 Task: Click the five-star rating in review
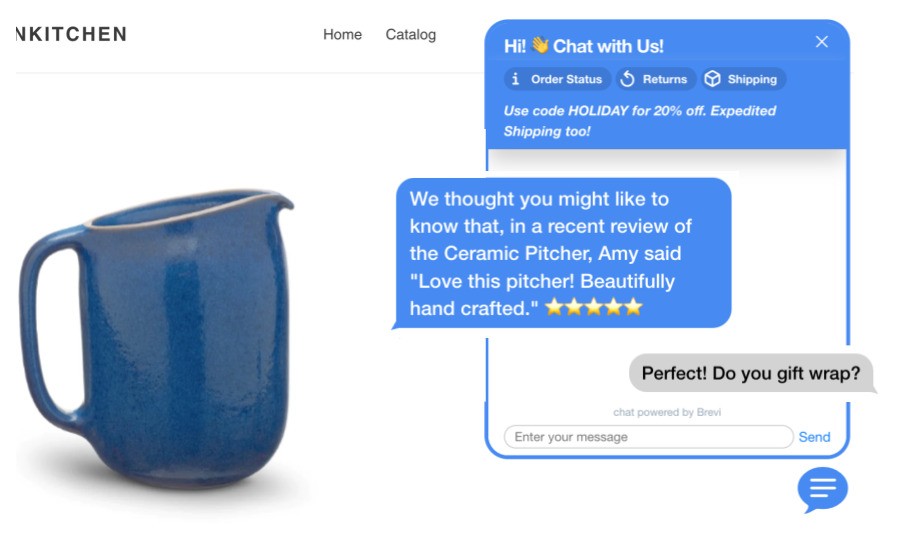coord(593,308)
